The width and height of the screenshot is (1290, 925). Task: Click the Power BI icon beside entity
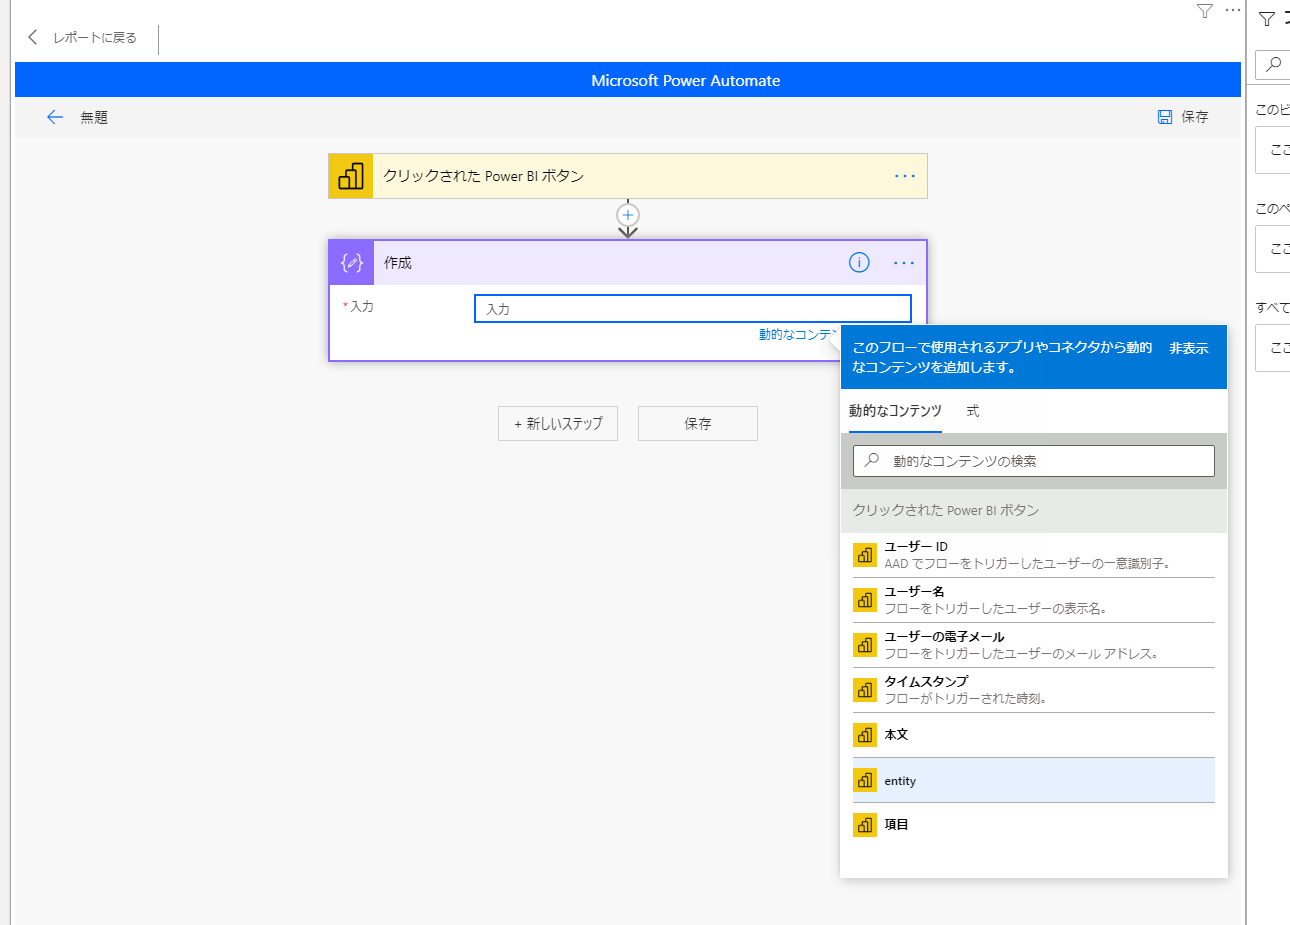tap(865, 779)
